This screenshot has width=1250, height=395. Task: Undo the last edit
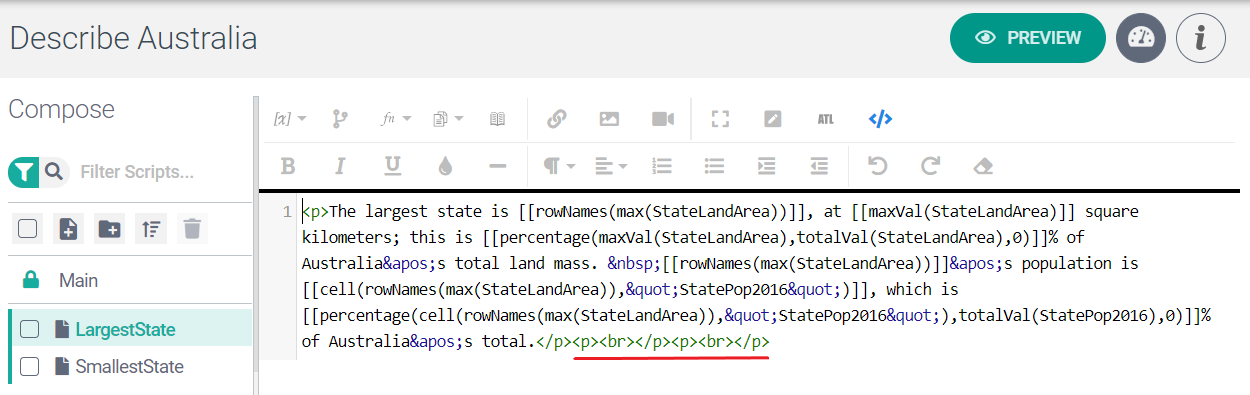click(x=878, y=166)
